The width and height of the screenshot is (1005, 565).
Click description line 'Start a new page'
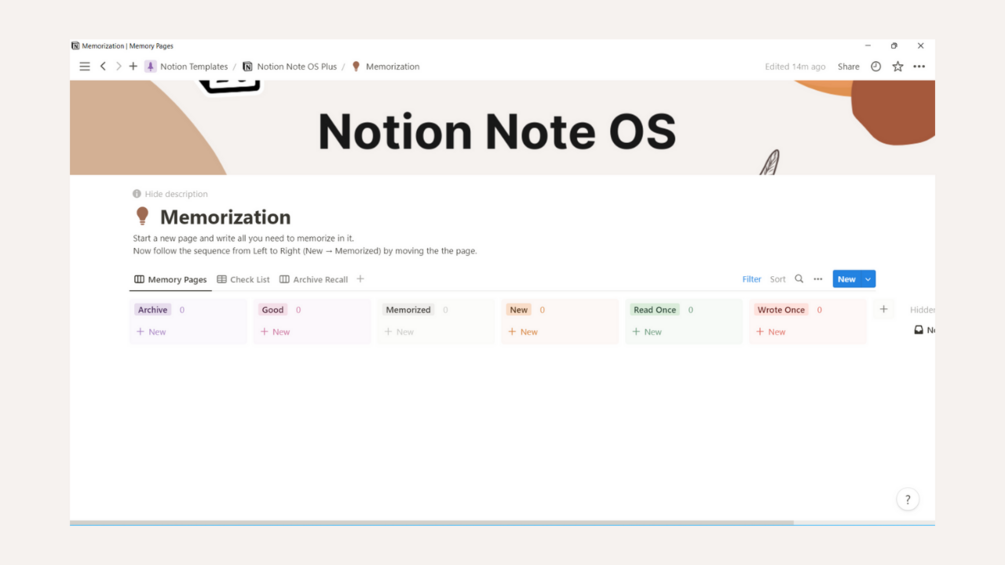(x=243, y=238)
